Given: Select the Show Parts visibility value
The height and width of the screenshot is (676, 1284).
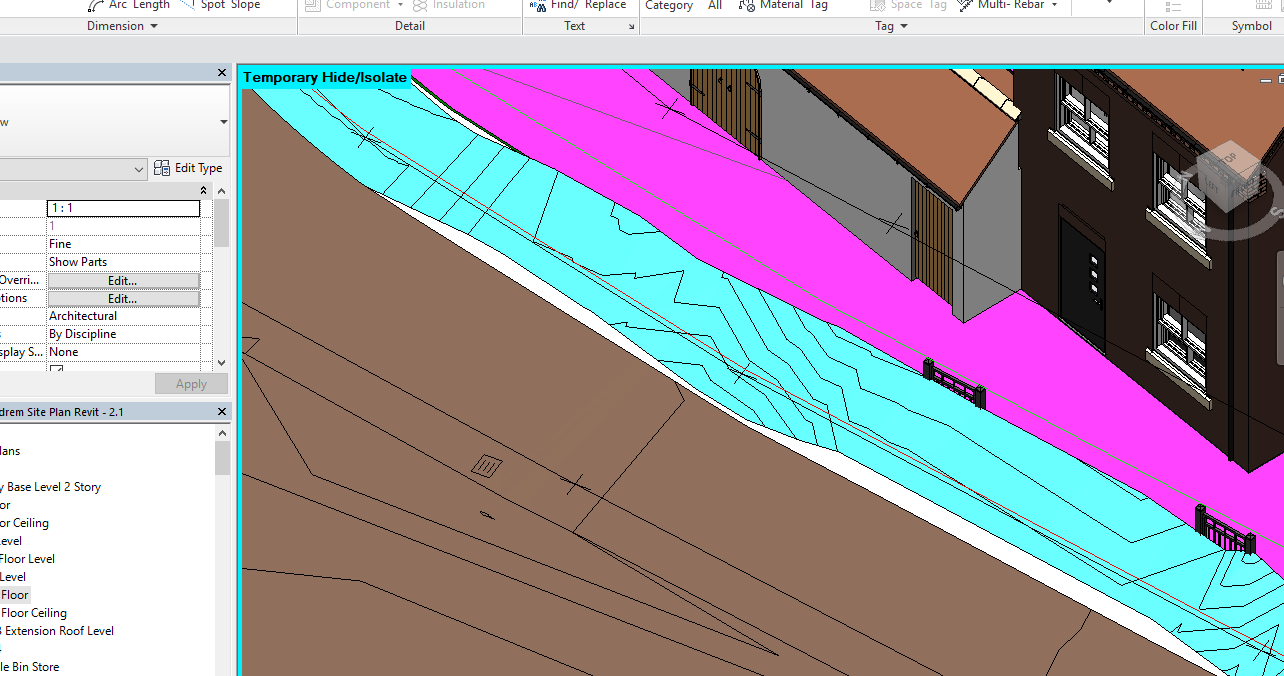Looking at the screenshot, I should coord(123,262).
